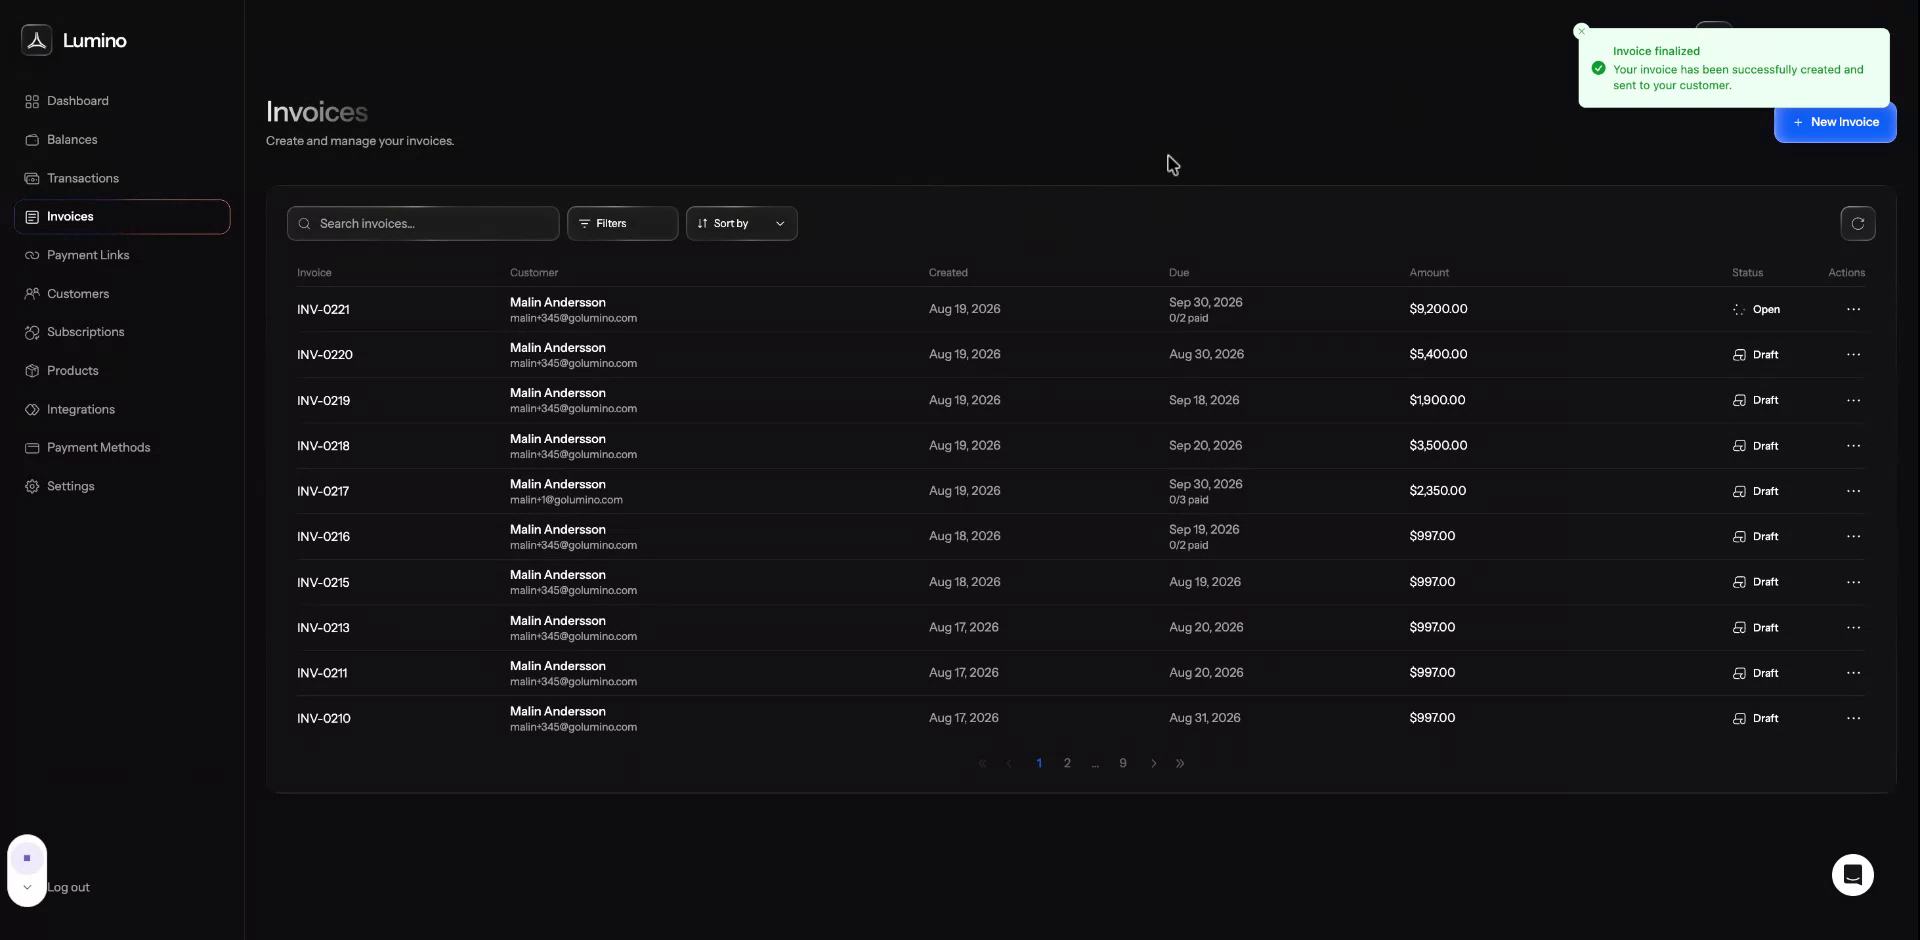Close the Invoice finalized notification

1581,31
